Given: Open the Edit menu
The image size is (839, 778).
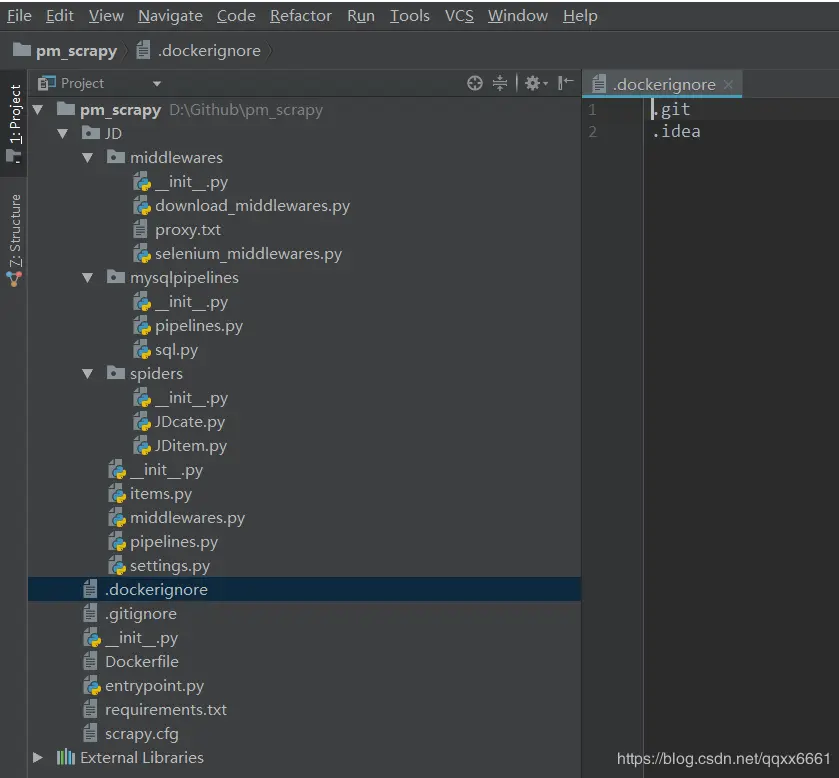Looking at the screenshot, I should pos(59,16).
